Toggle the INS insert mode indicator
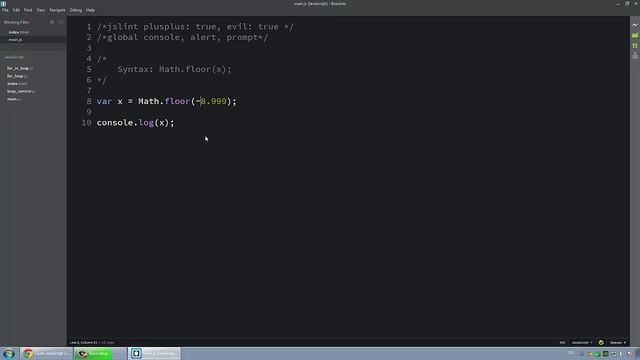Screen dimensions: 640x360 coord(562,342)
